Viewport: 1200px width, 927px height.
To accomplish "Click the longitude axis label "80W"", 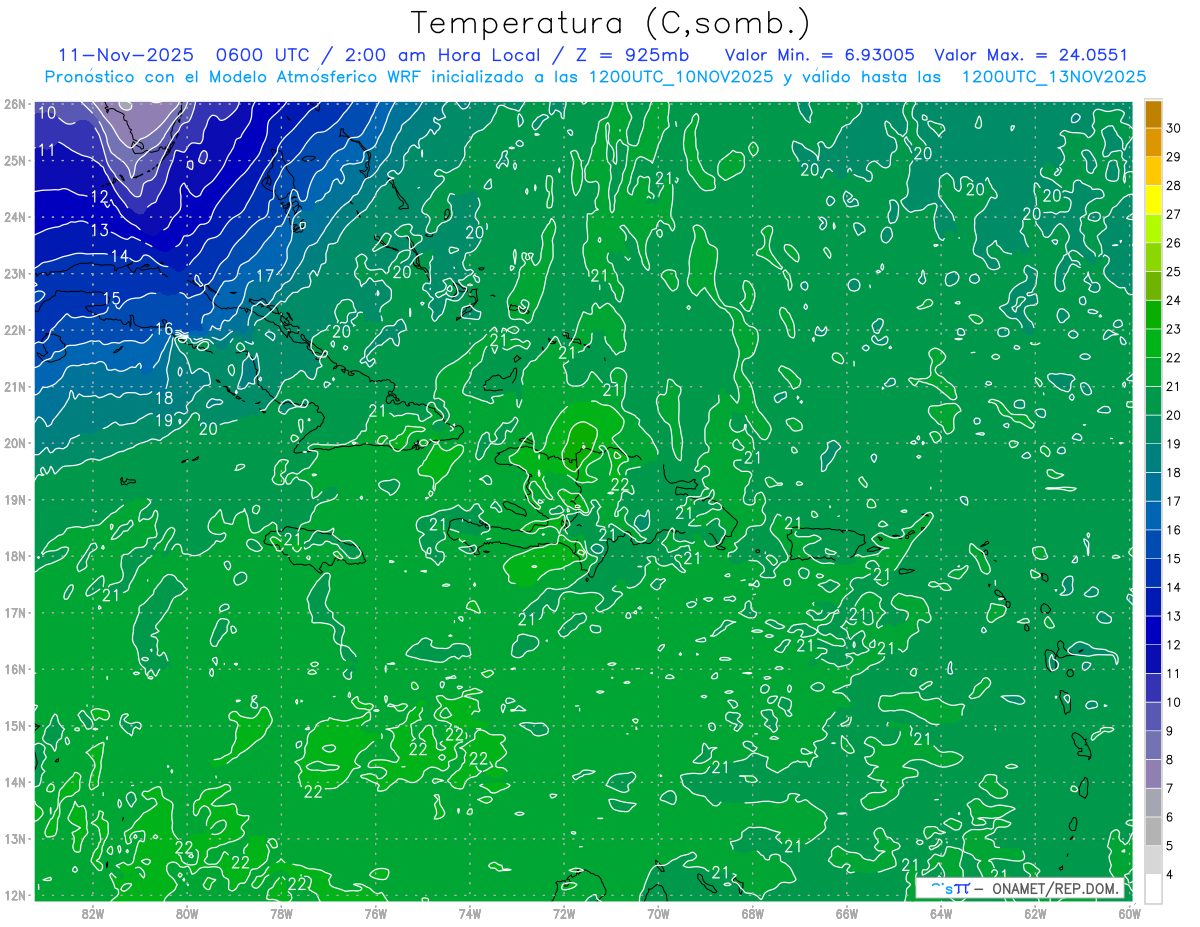I will click(x=187, y=913).
